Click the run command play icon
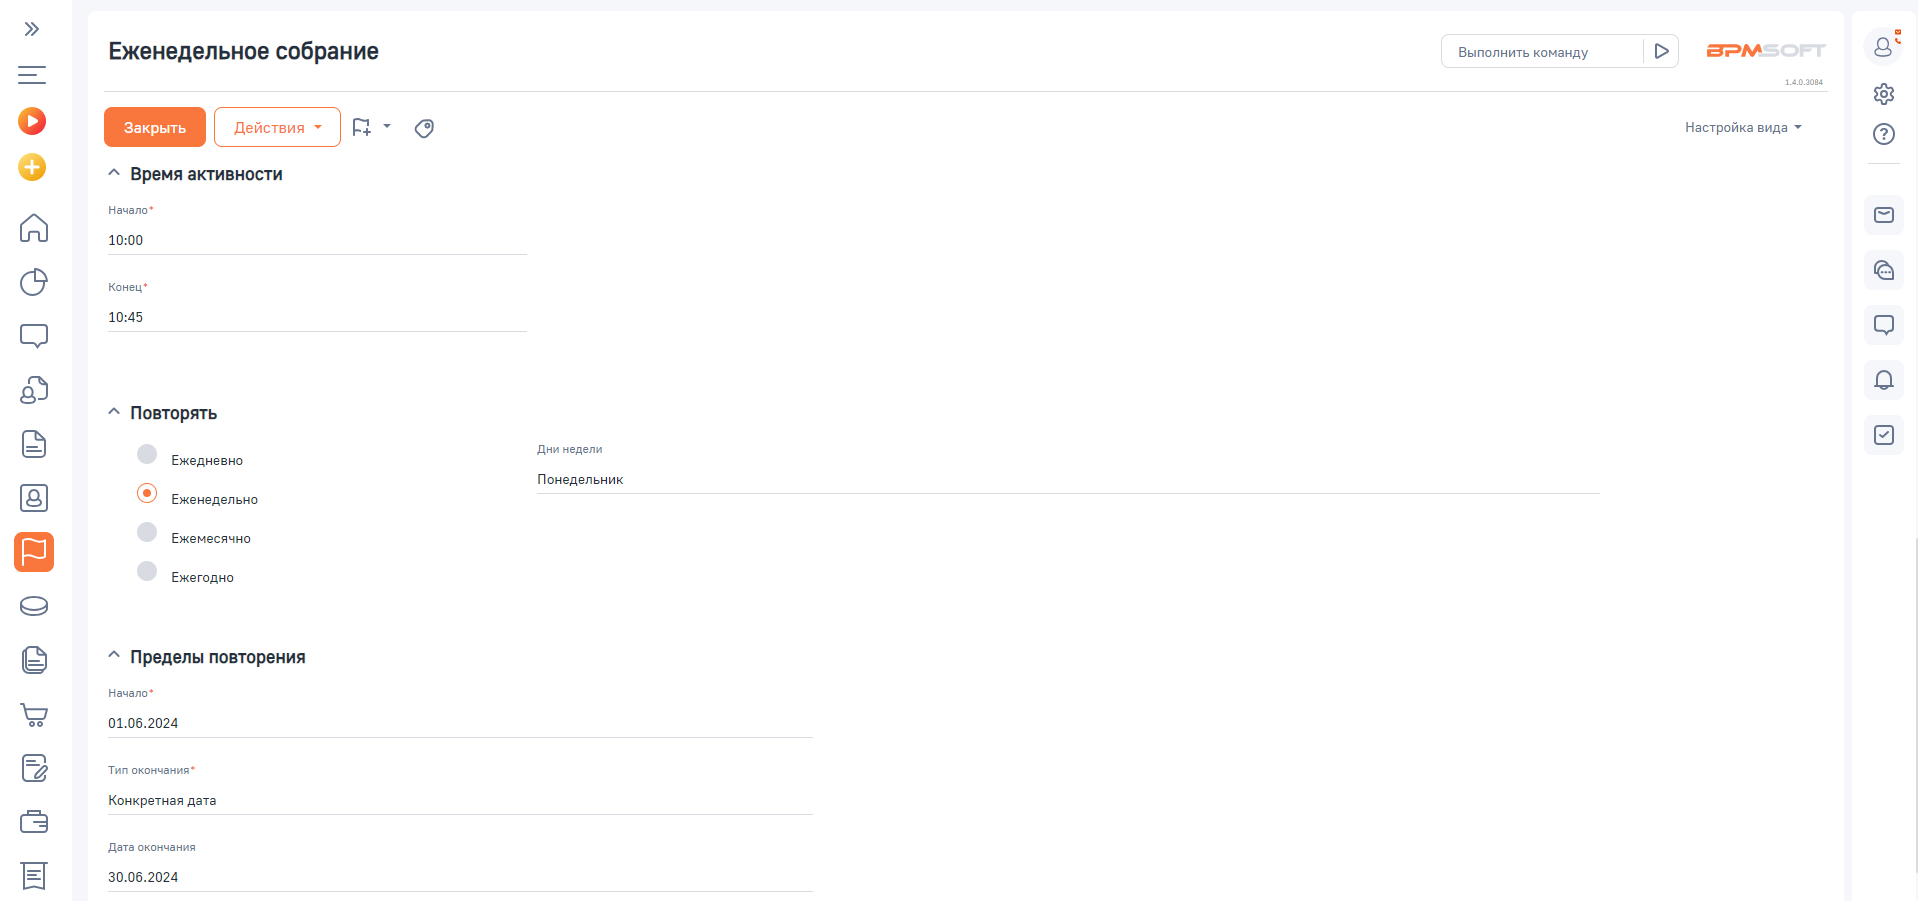Screen dimensions: 1918x901 point(1661,51)
